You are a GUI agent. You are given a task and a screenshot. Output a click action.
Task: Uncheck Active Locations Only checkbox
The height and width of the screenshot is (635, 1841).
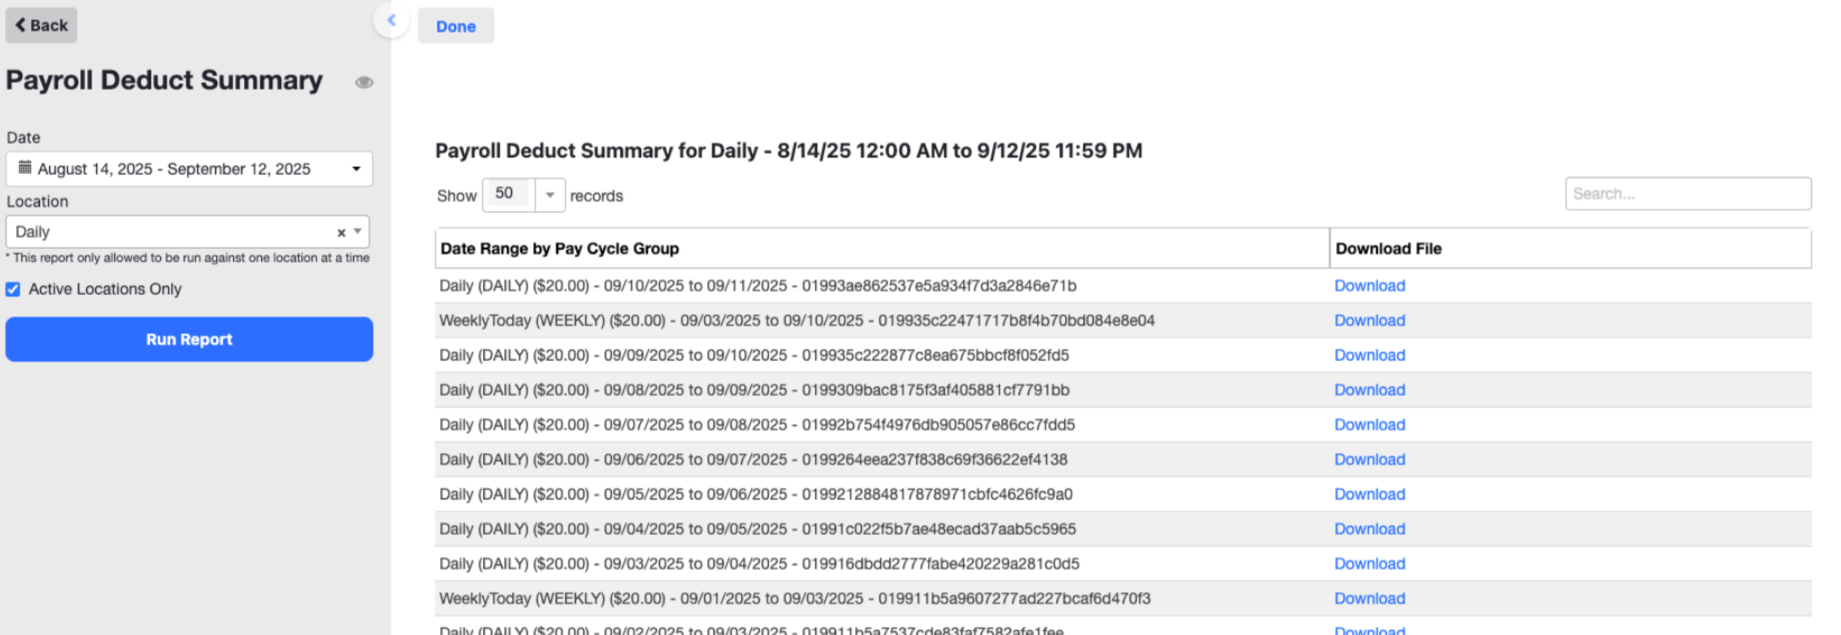(13, 289)
